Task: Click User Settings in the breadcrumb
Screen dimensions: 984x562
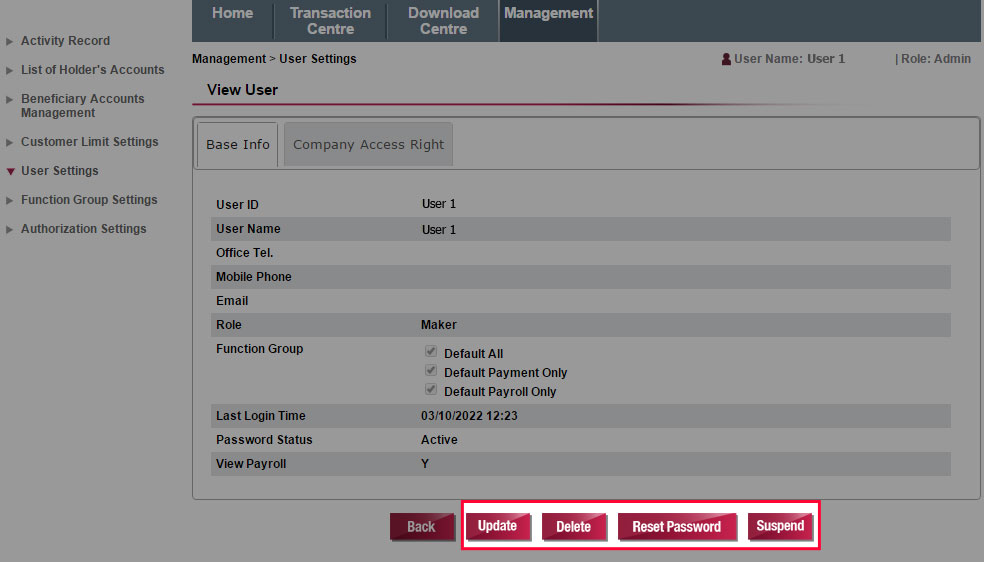Action: coord(318,58)
